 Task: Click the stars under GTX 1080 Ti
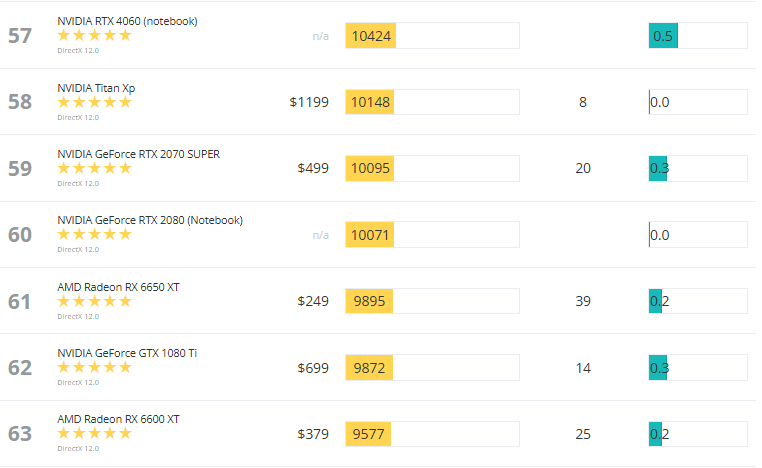94,367
